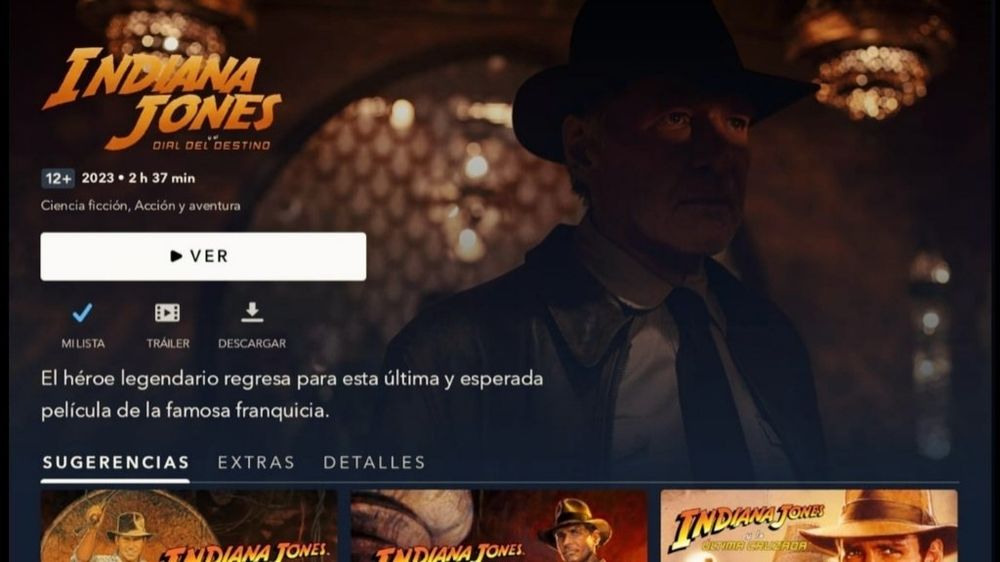Open the Última Cruzada movie thumbnail
The height and width of the screenshot is (562, 1000).
809,526
